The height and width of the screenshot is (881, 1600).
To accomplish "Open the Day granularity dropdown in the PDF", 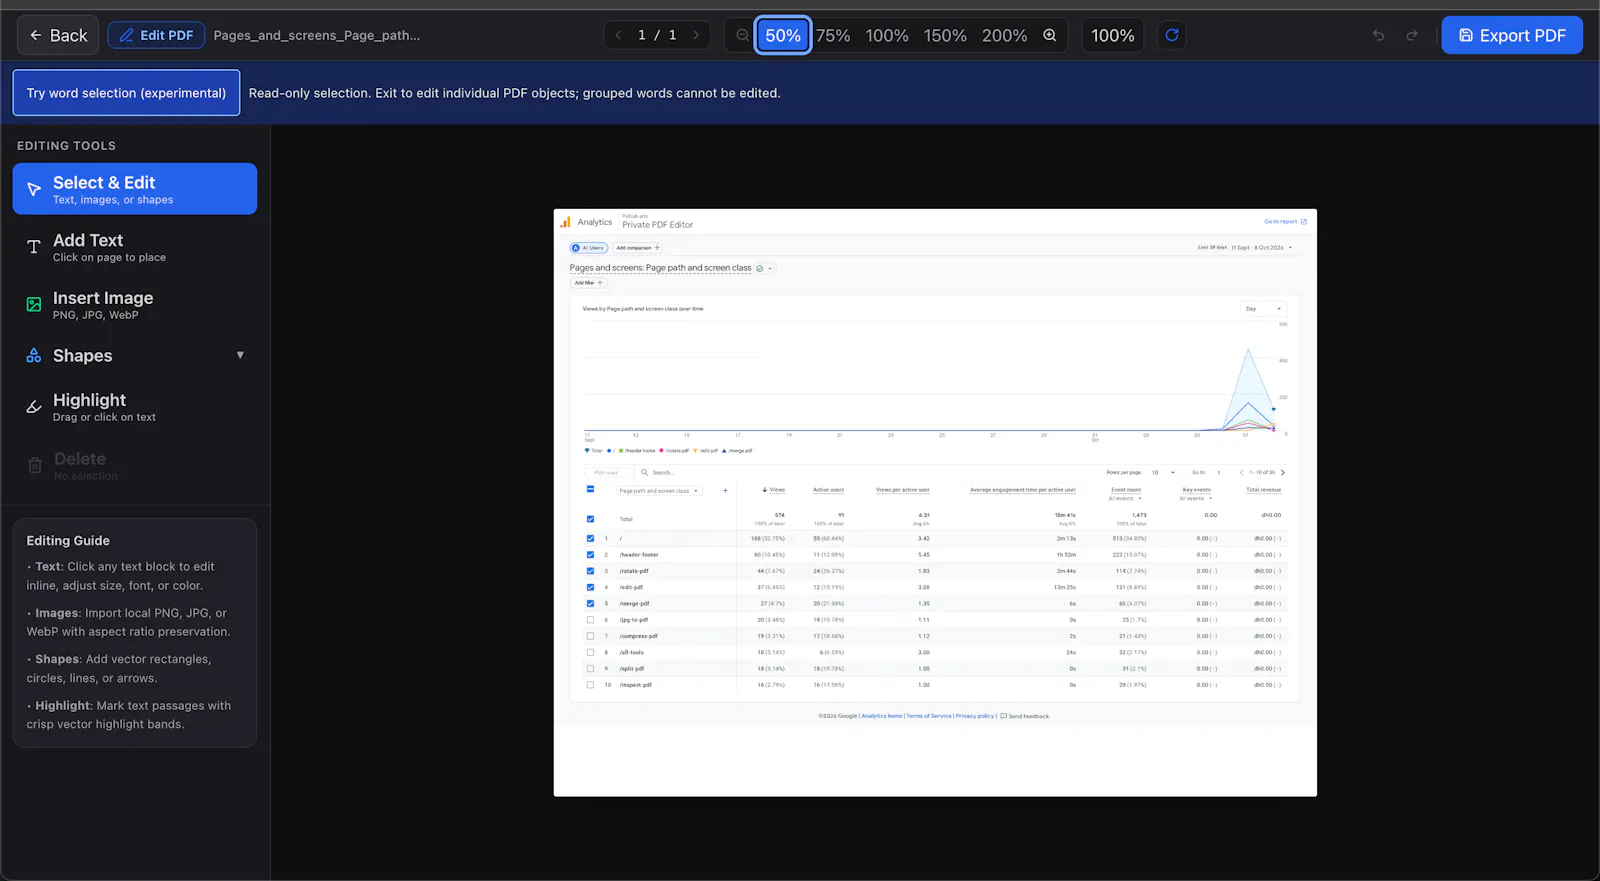I will pyautogui.click(x=1263, y=309).
